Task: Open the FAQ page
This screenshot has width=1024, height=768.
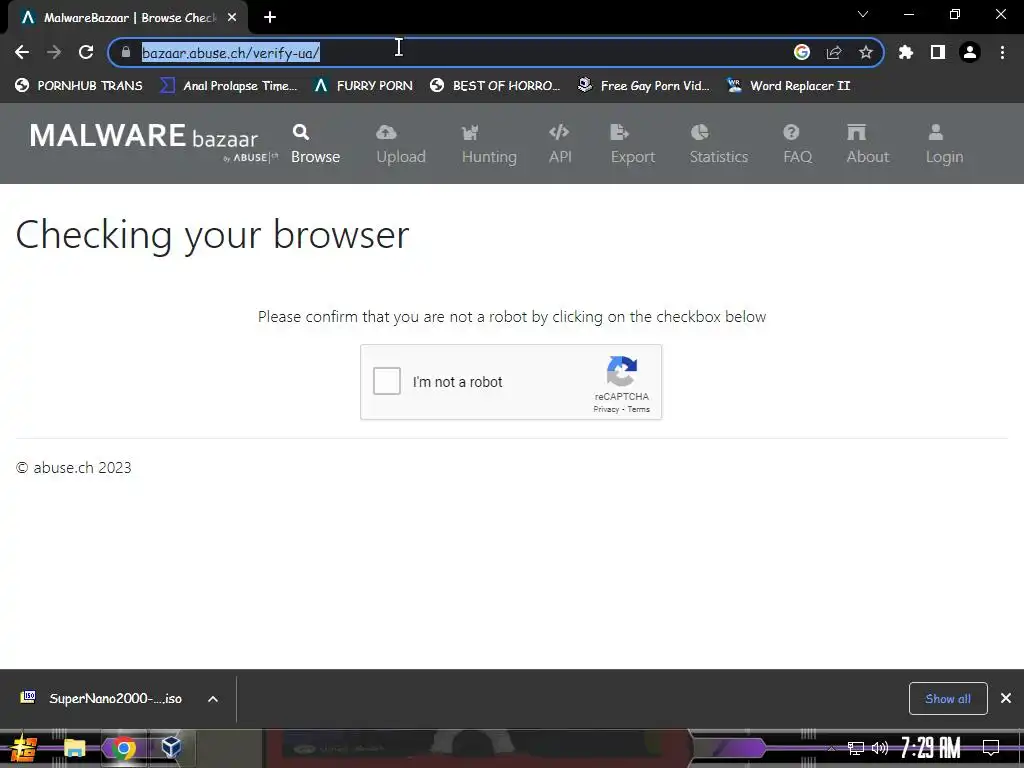Action: point(798,144)
